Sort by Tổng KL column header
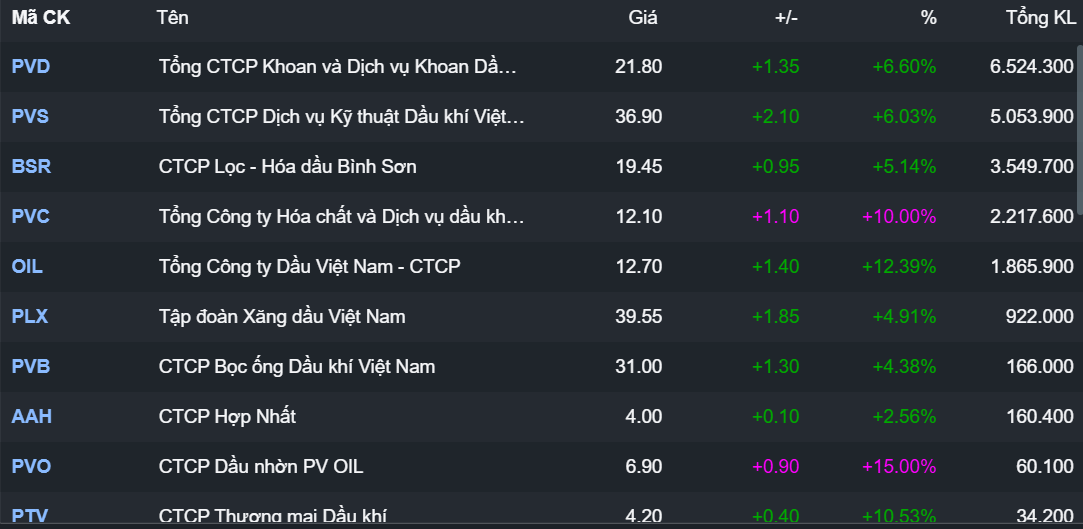This screenshot has width=1083, height=529. pos(1040,18)
